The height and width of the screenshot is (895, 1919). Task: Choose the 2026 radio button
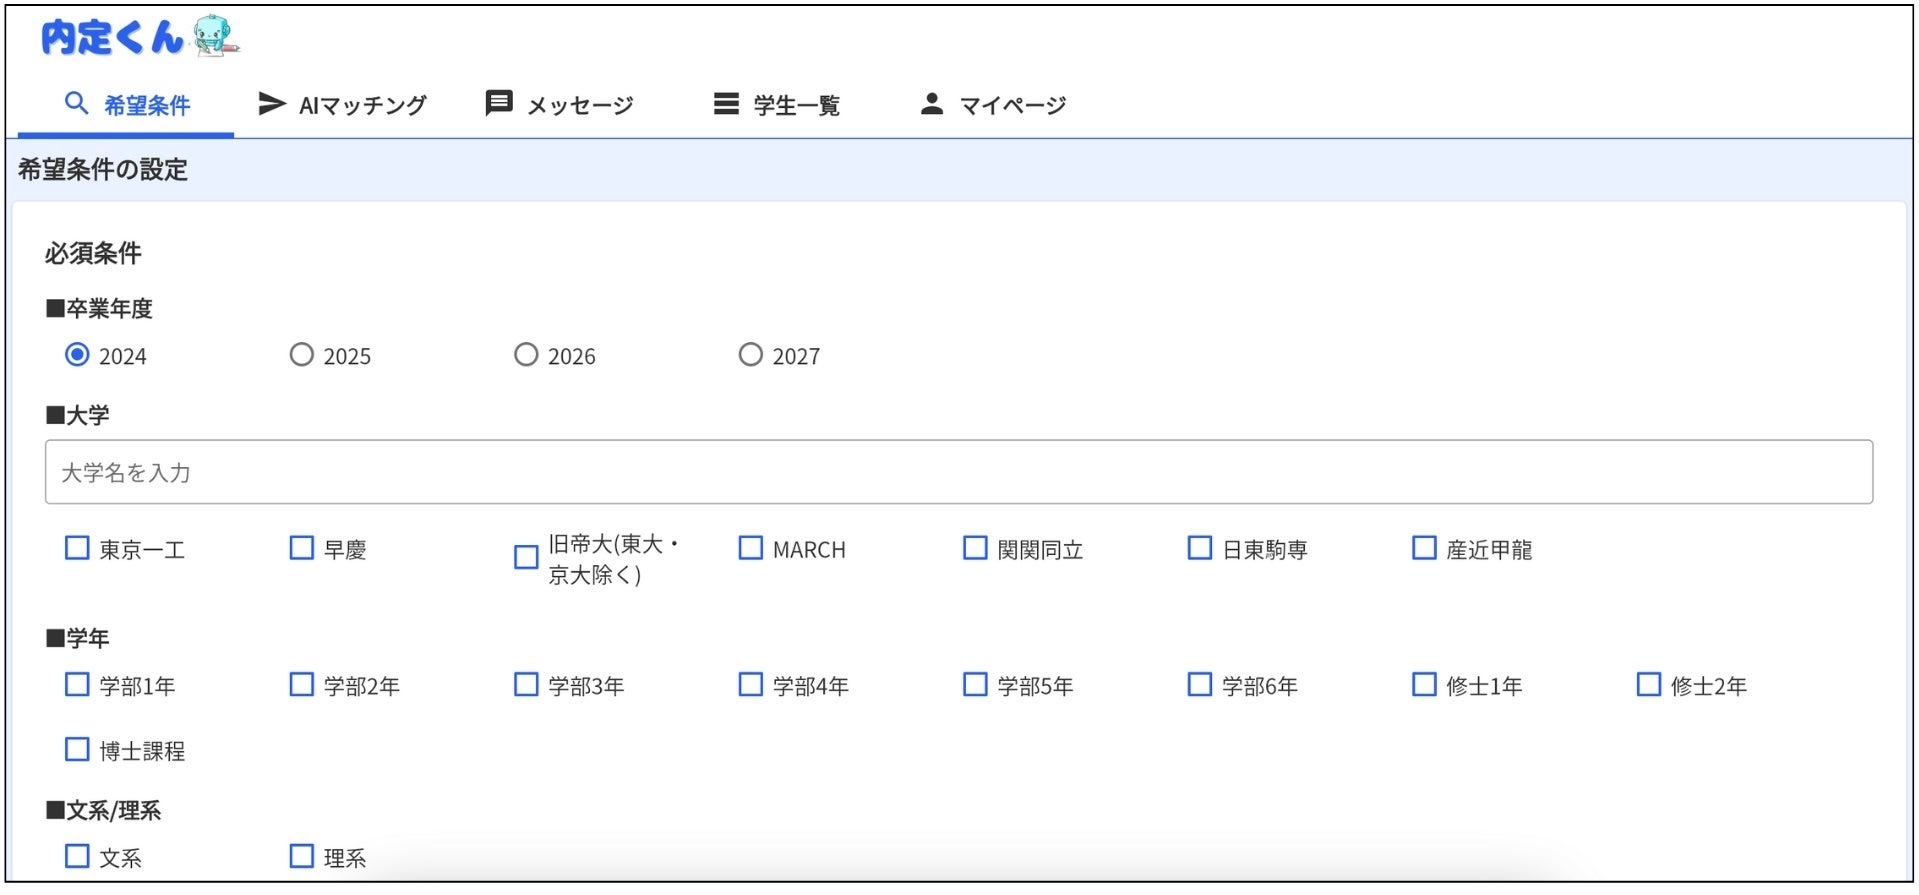pos(526,355)
